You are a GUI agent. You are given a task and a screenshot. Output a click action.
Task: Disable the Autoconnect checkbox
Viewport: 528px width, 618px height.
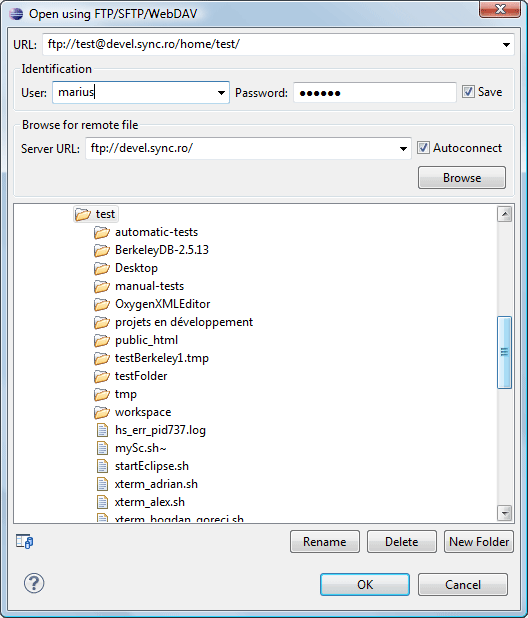coord(423,148)
